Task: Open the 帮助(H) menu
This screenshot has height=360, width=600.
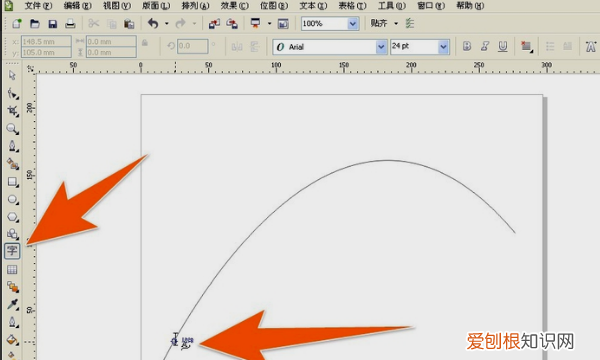Action: click(470, 6)
